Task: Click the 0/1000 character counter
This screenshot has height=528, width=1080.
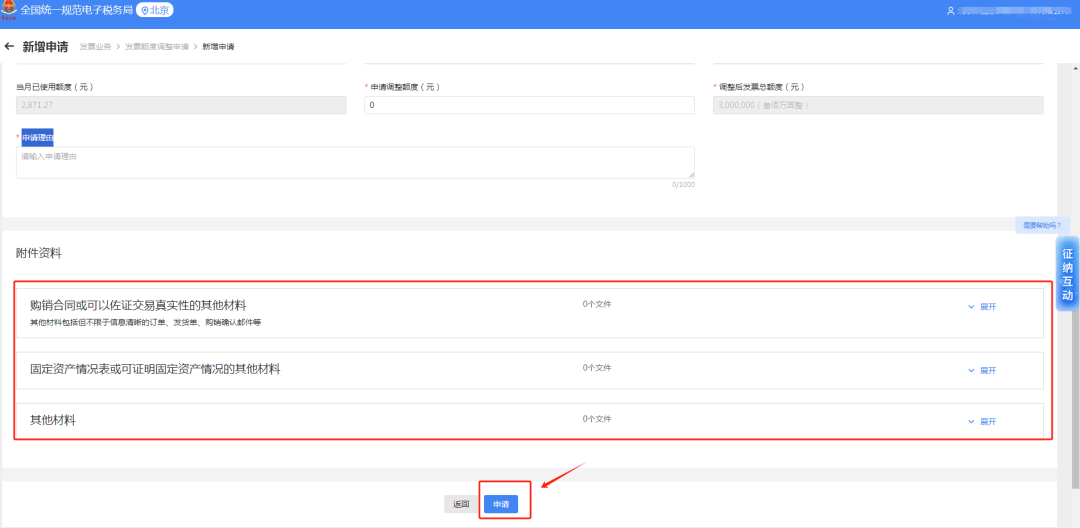Action: point(683,184)
